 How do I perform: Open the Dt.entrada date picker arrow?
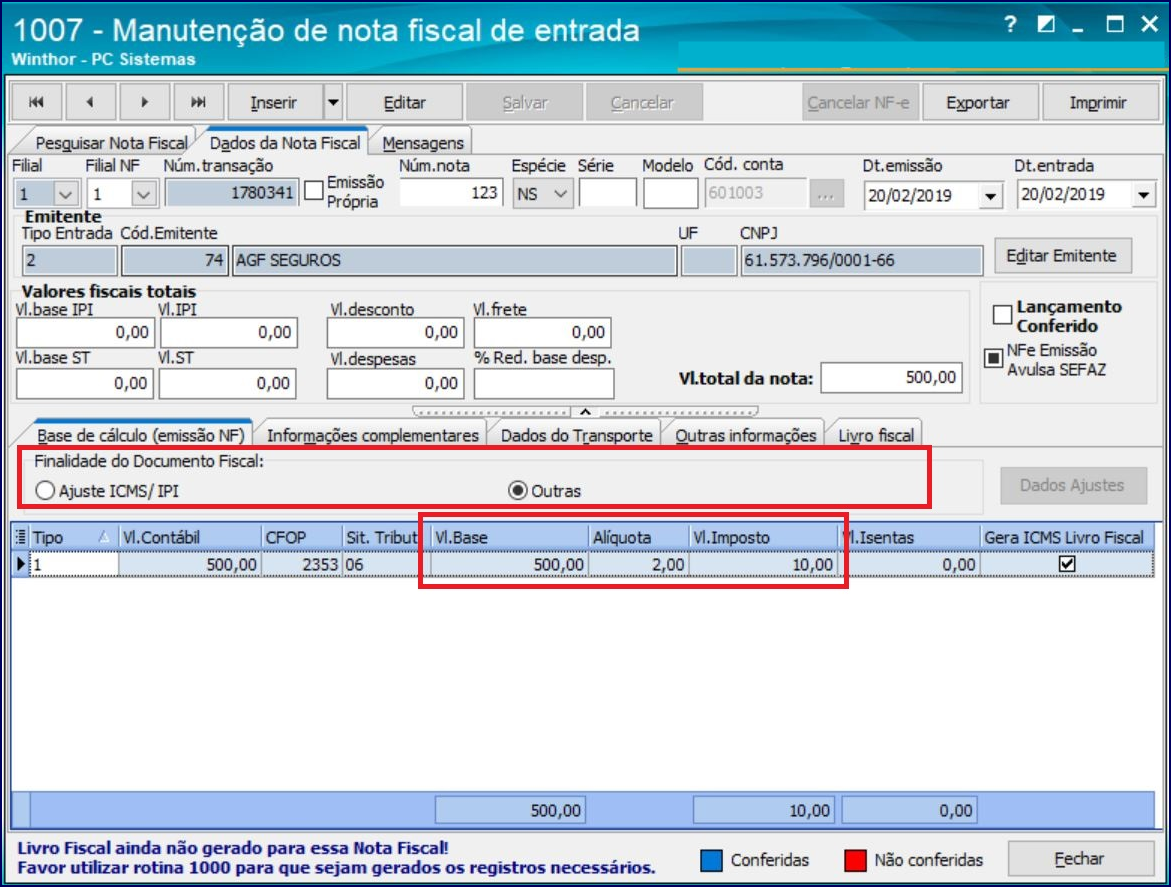click(1143, 196)
